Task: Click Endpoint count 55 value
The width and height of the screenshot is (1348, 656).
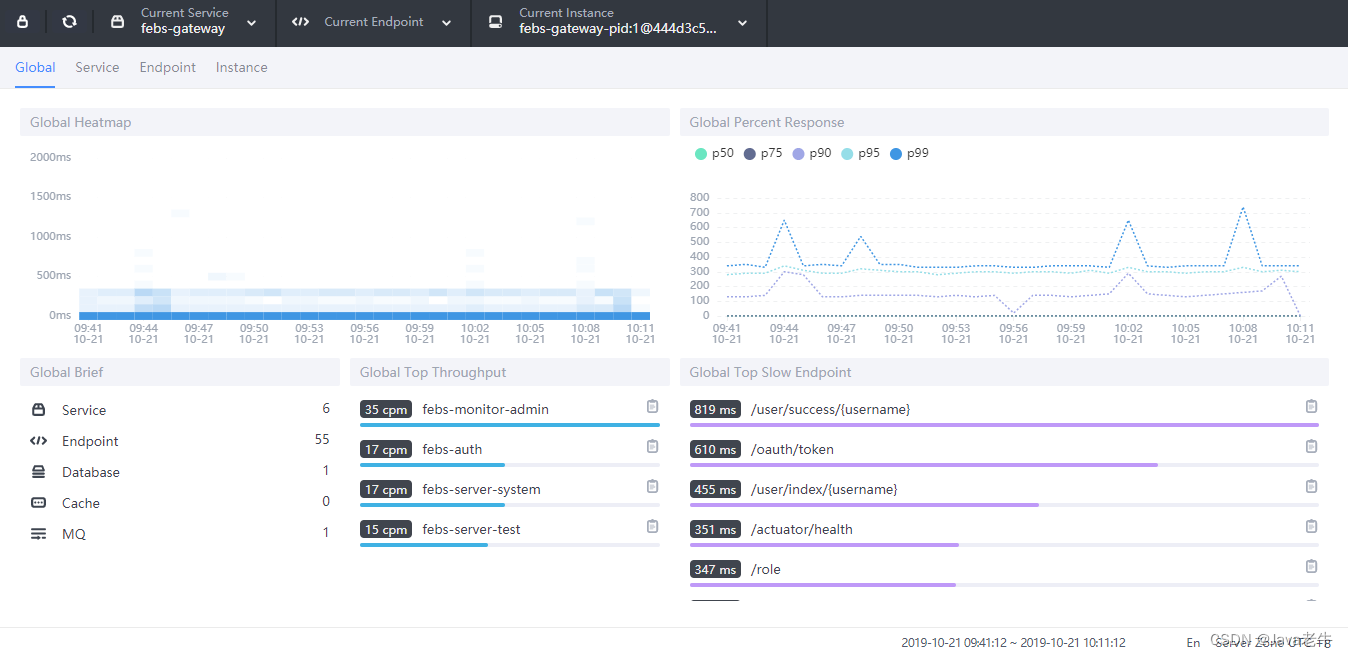Action: click(x=322, y=439)
